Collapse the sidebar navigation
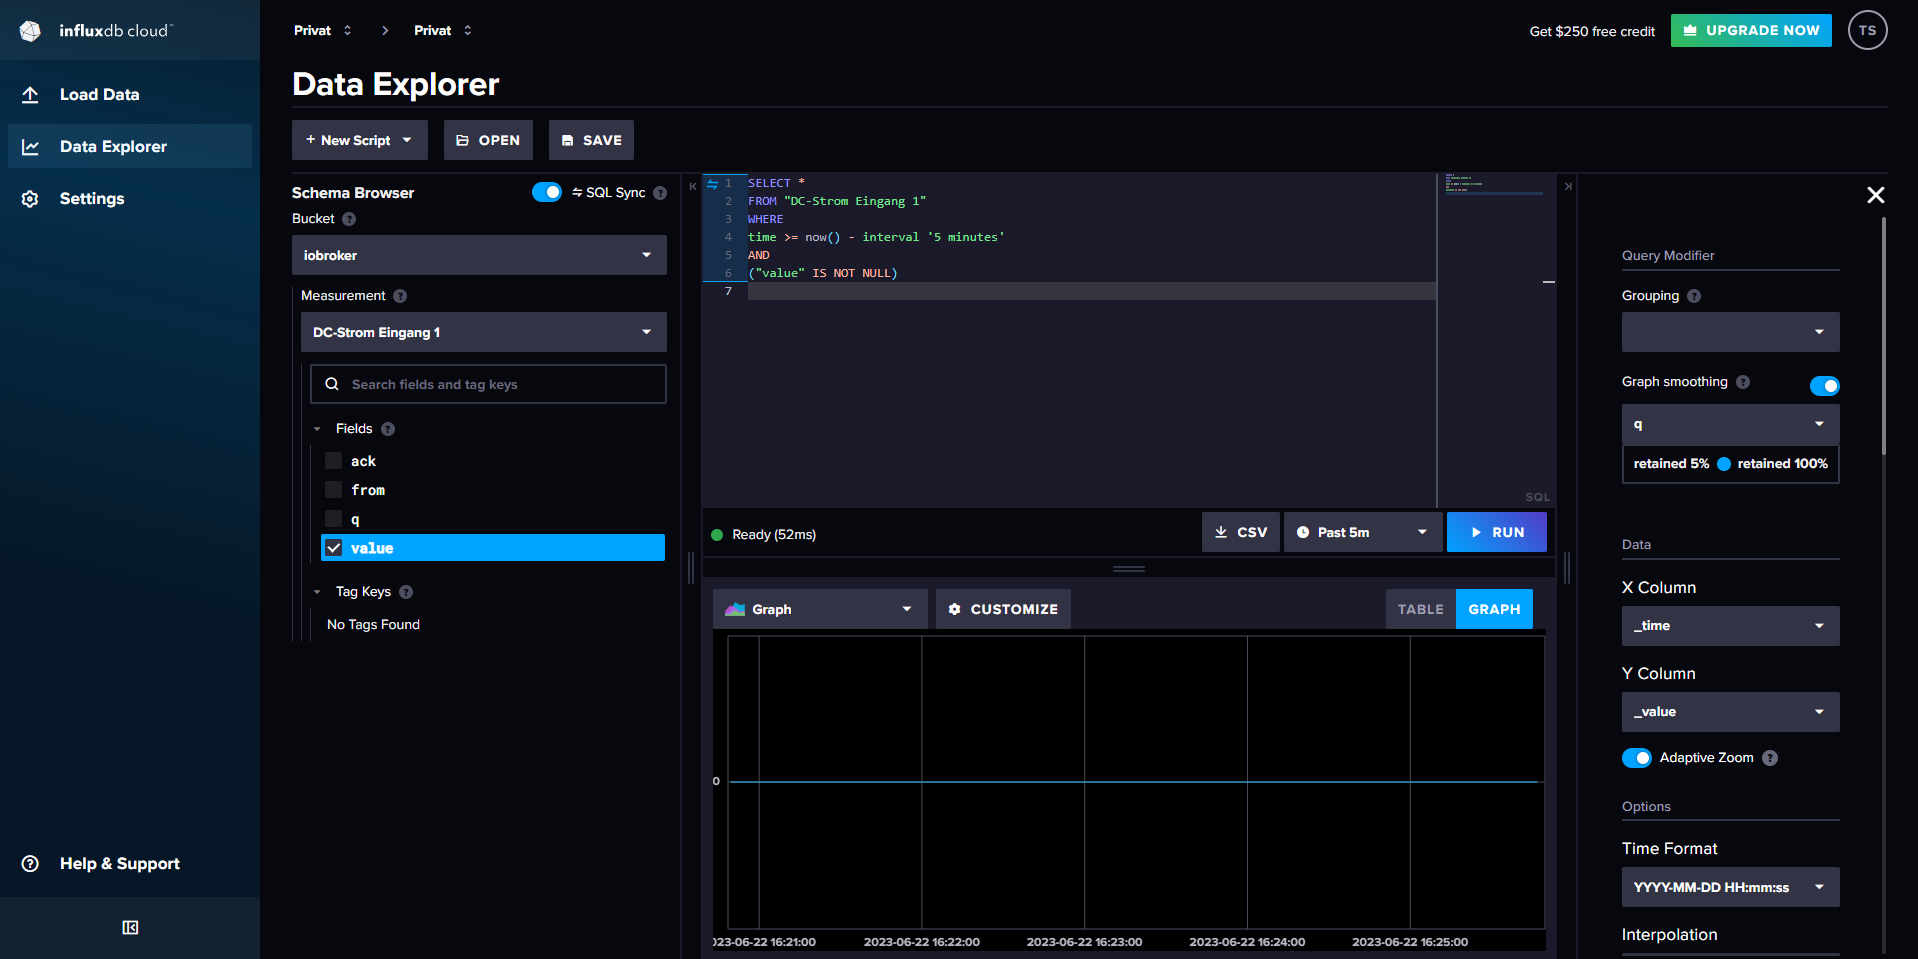The image size is (1918, 959). [130, 927]
